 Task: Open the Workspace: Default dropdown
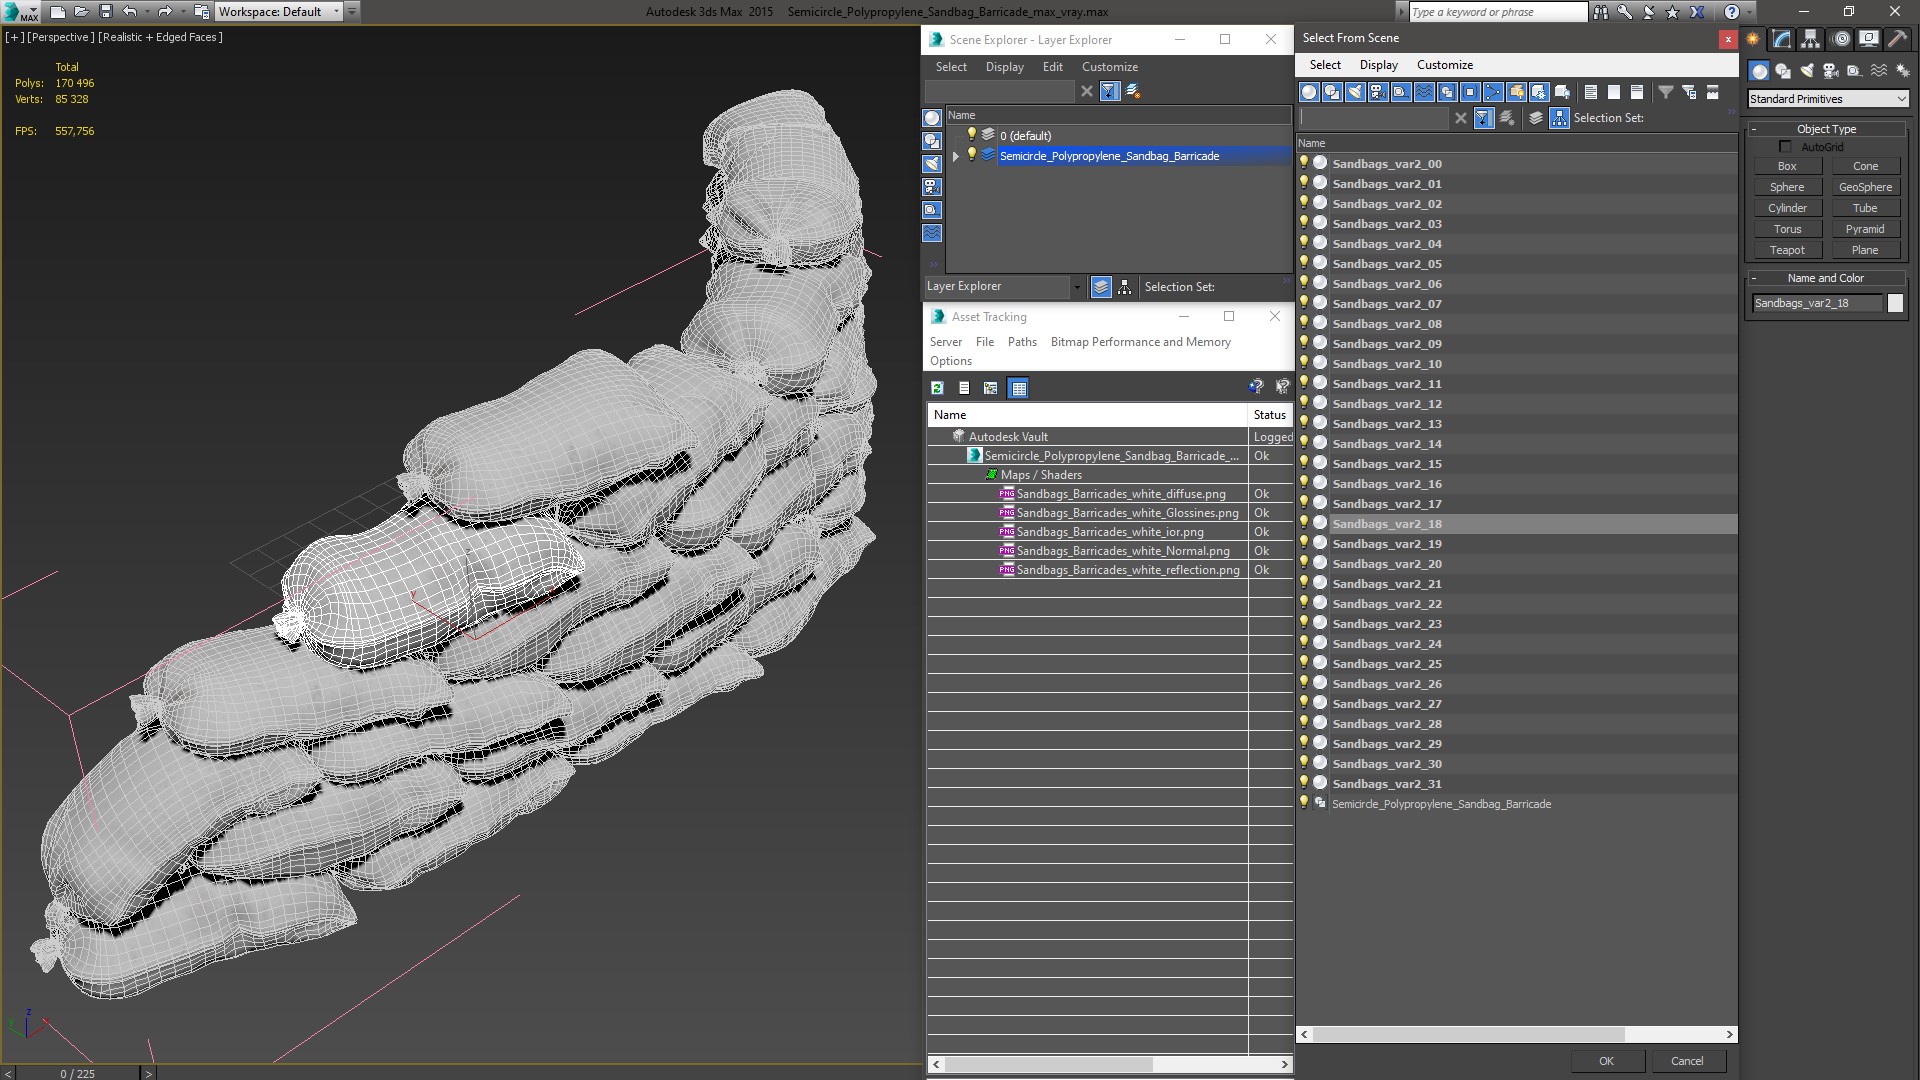[279, 12]
